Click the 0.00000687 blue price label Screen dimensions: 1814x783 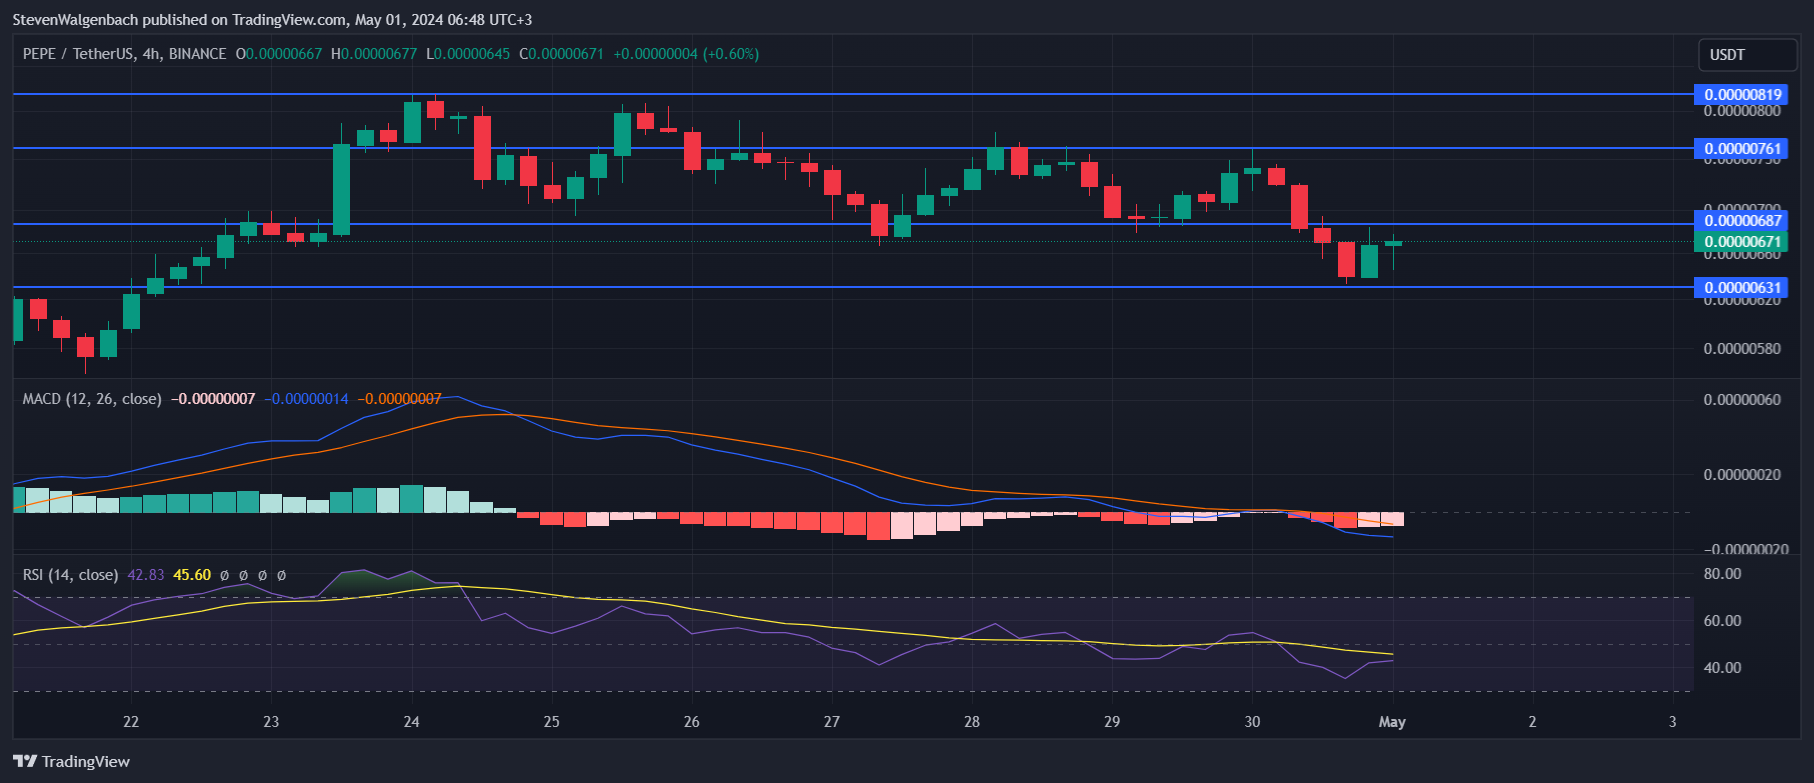1741,221
